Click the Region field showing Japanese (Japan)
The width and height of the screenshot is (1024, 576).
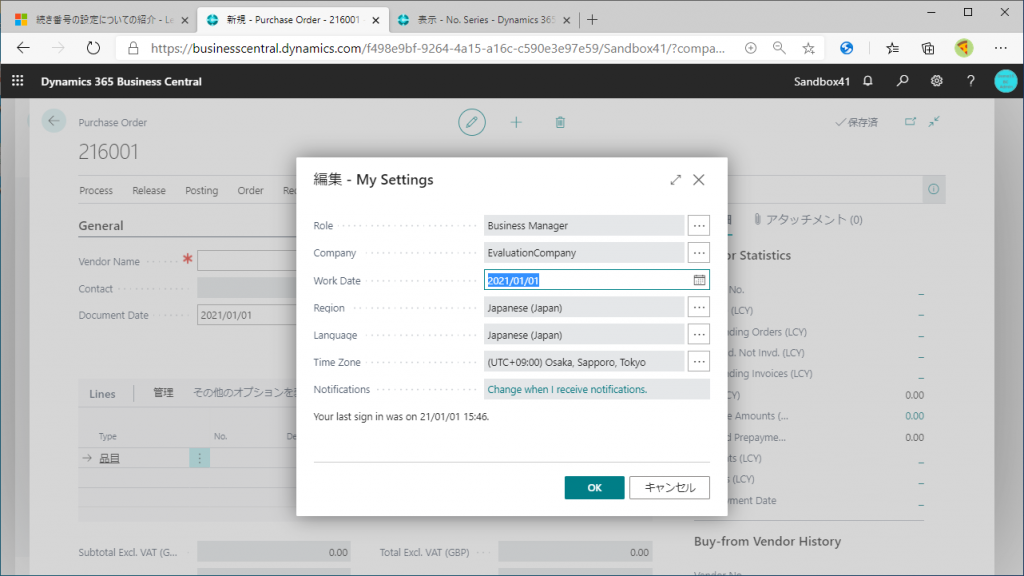click(x=584, y=308)
